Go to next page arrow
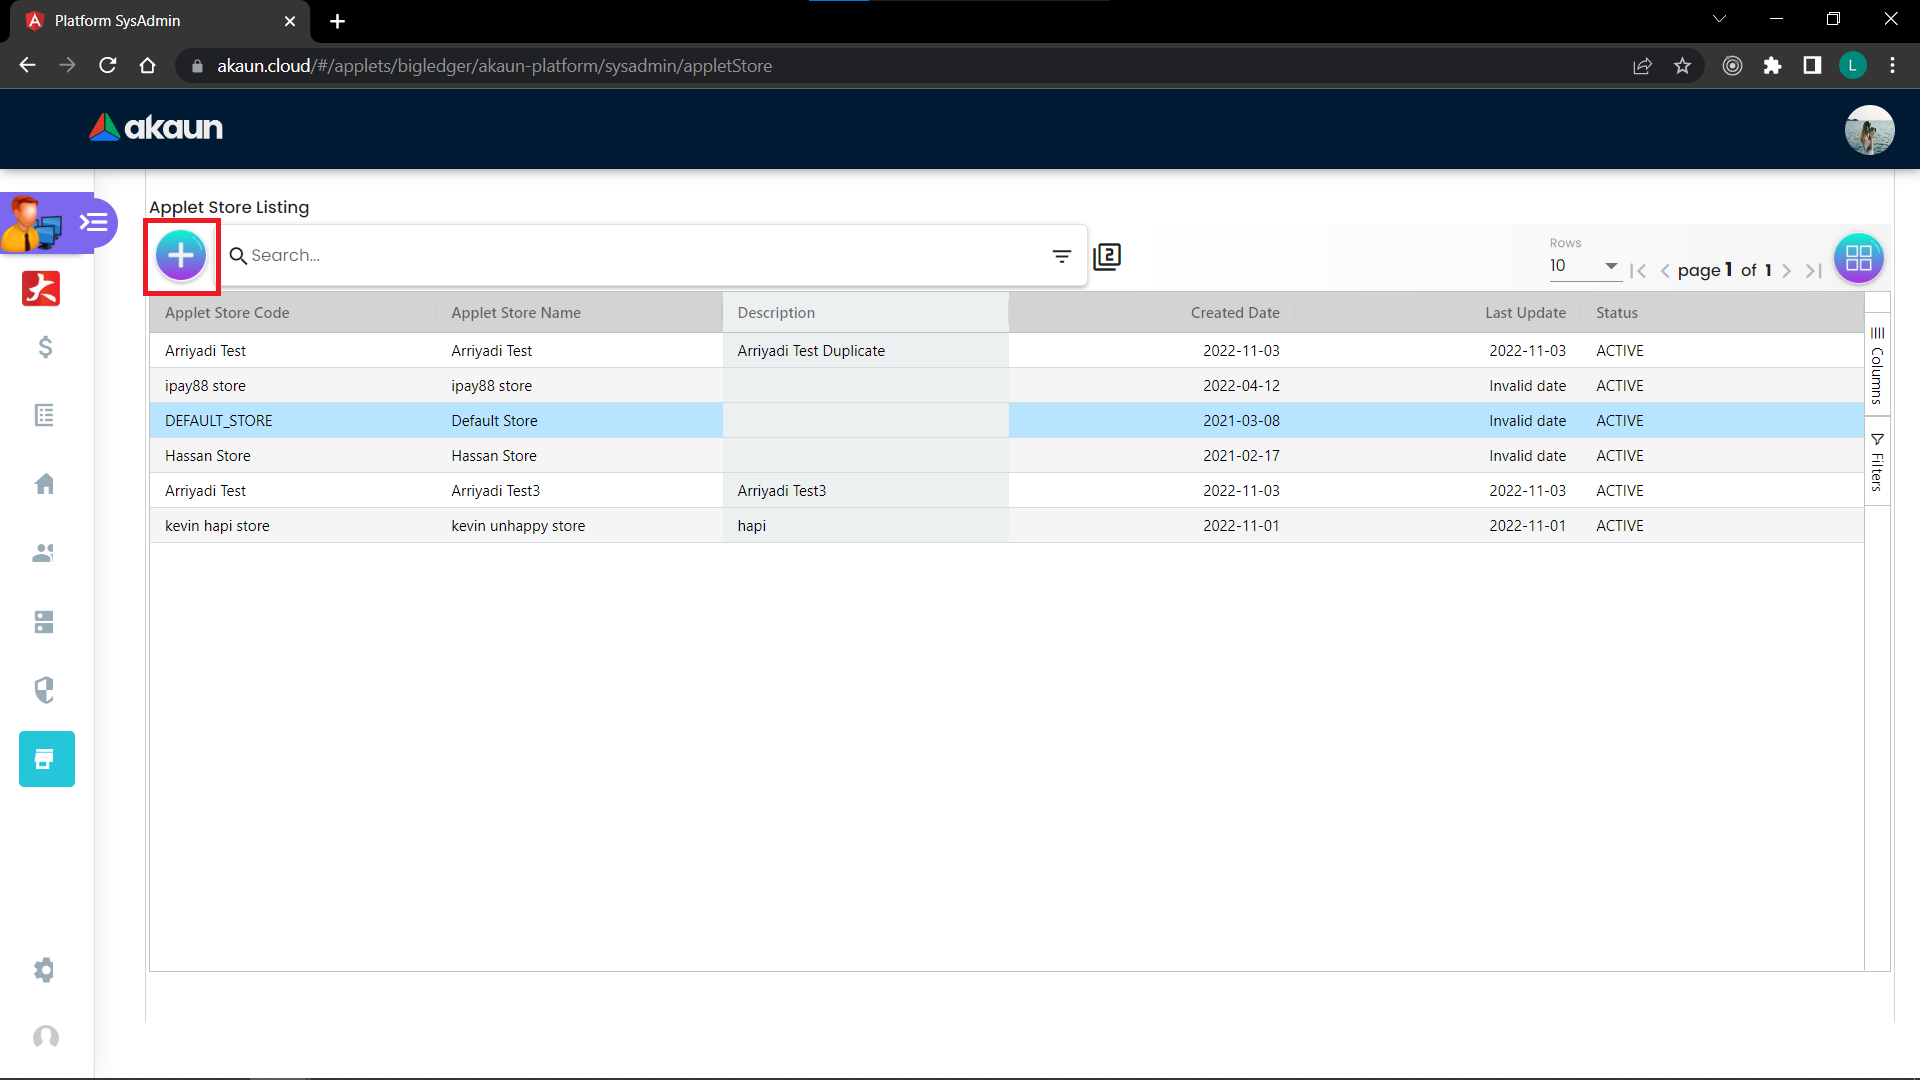Viewport: 1920px width, 1080px height. point(1786,271)
